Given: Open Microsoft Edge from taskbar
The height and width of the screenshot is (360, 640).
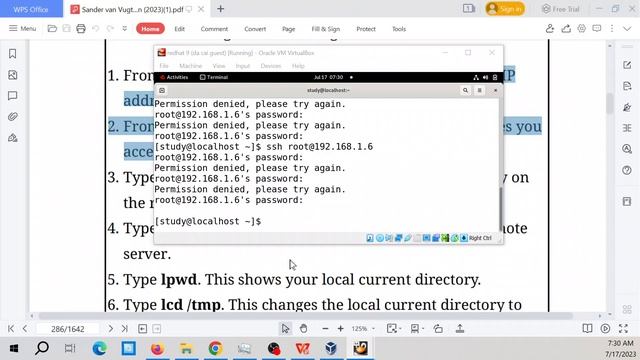Looking at the screenshot, I should 100,349.
